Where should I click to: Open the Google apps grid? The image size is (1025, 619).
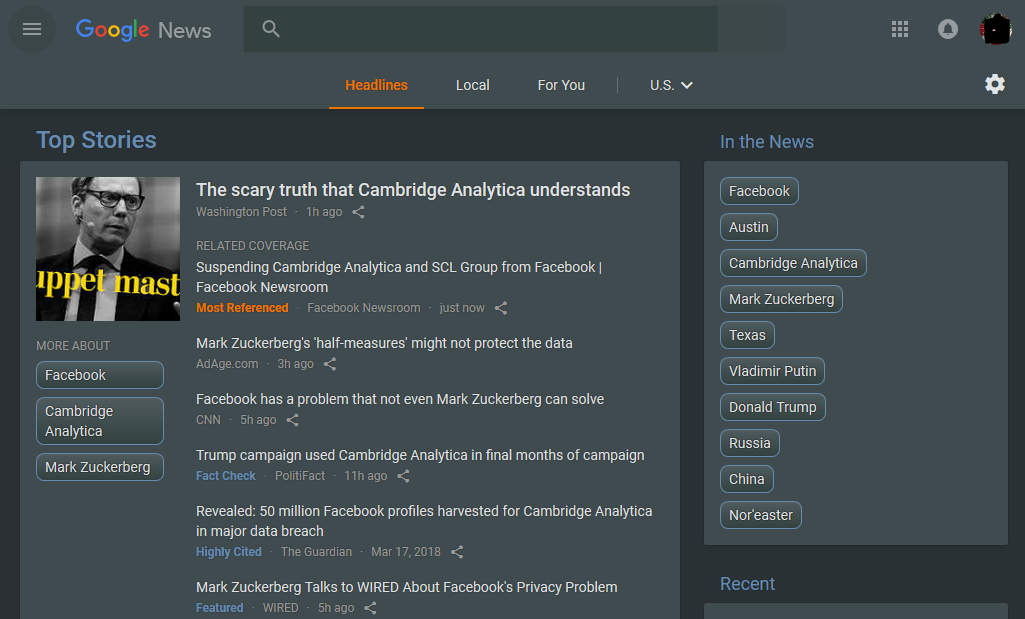(899, 29)
